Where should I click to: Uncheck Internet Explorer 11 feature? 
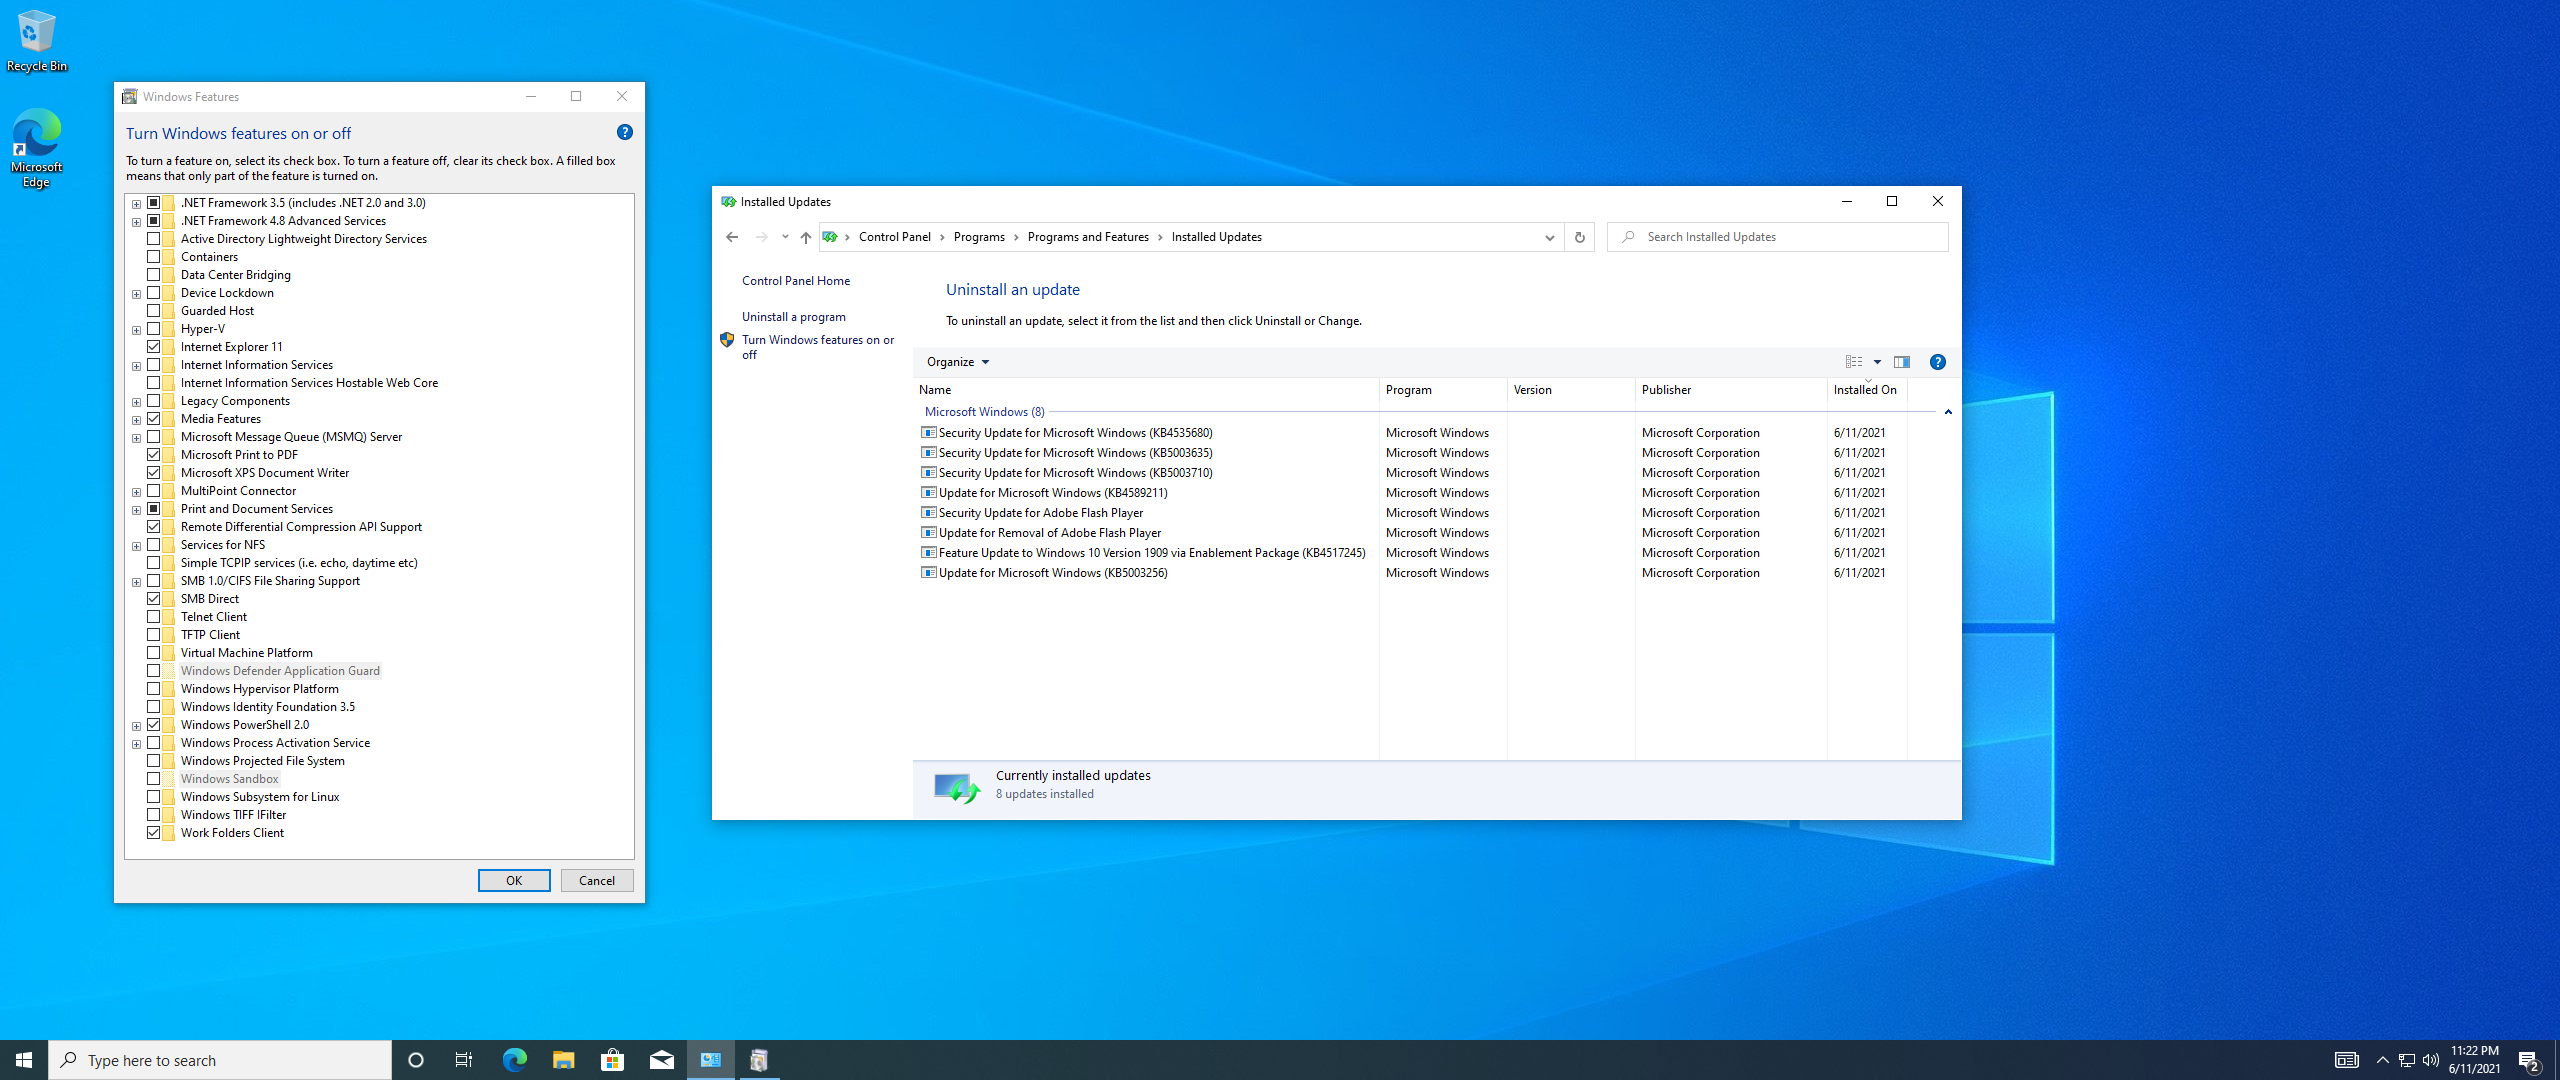point(154,347)
